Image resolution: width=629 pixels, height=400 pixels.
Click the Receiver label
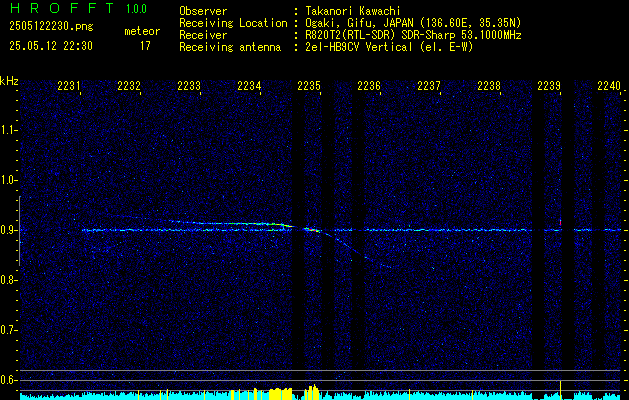coord(203,35)
